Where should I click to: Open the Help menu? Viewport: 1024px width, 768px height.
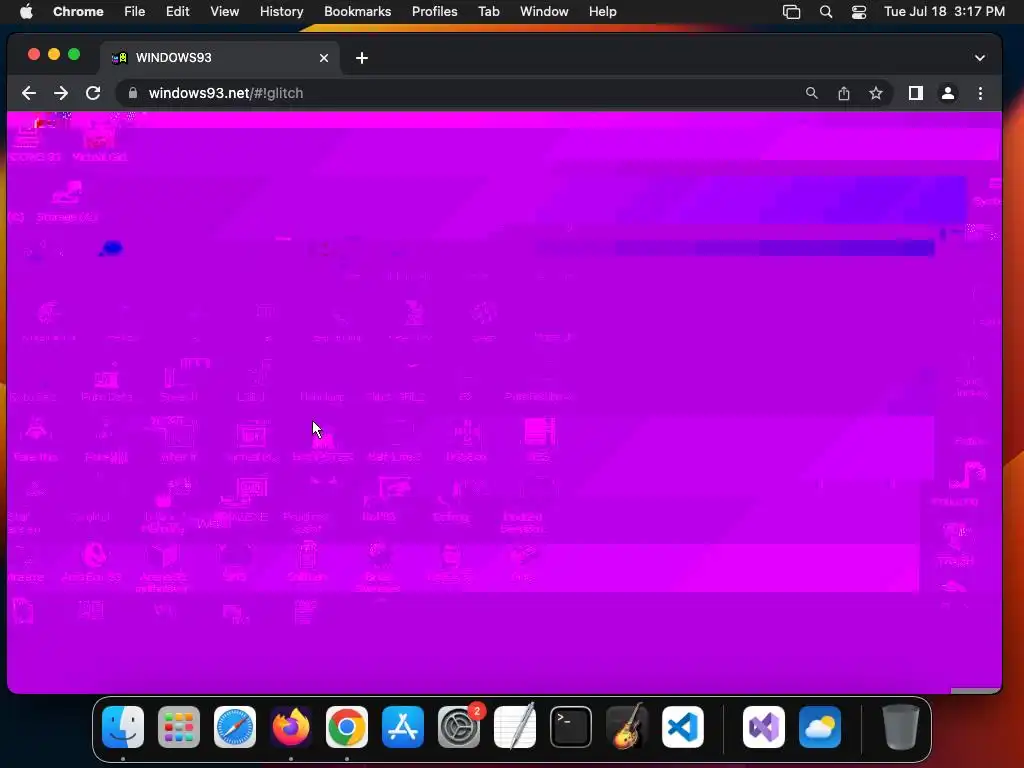(x=602, y=12)
